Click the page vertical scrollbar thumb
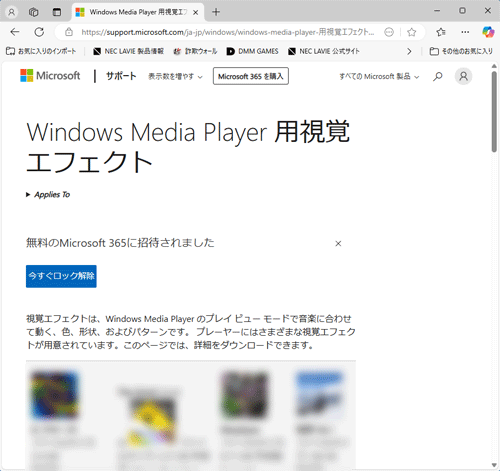Image resolution: width=500 pixels, height=471 pixels. 494,112
